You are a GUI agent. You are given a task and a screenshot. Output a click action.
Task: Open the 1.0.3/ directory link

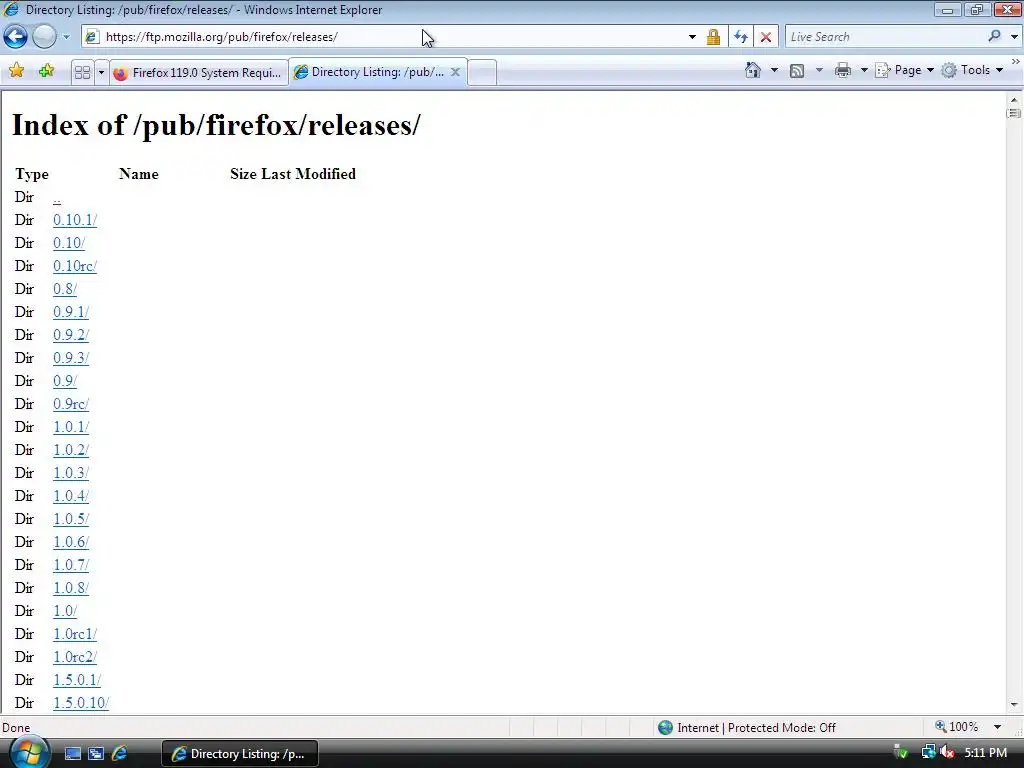(71, 473)
